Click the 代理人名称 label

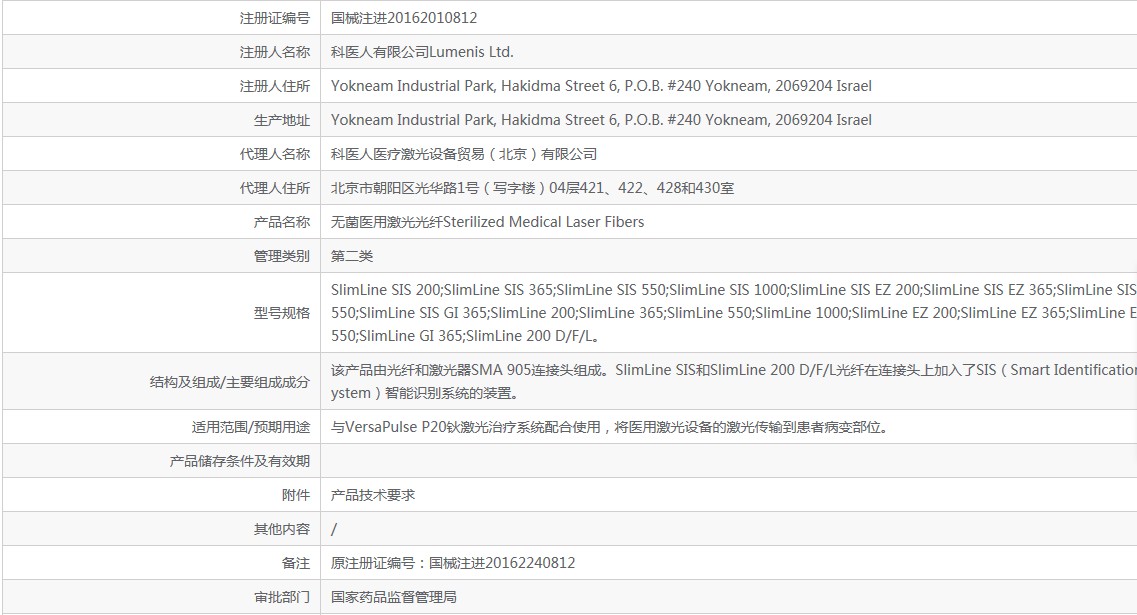(275, 154)
